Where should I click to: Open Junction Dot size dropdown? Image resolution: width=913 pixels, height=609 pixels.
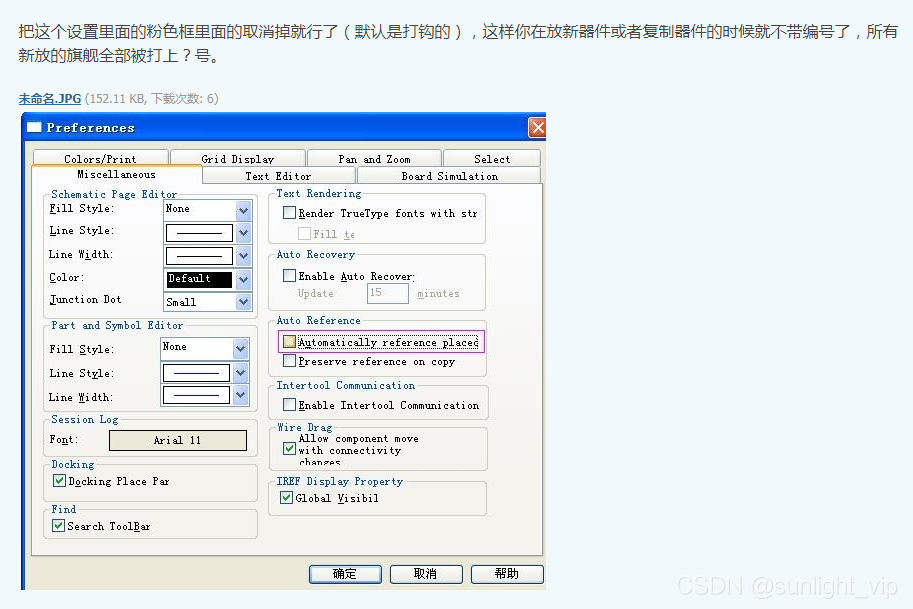click(243, 301)
